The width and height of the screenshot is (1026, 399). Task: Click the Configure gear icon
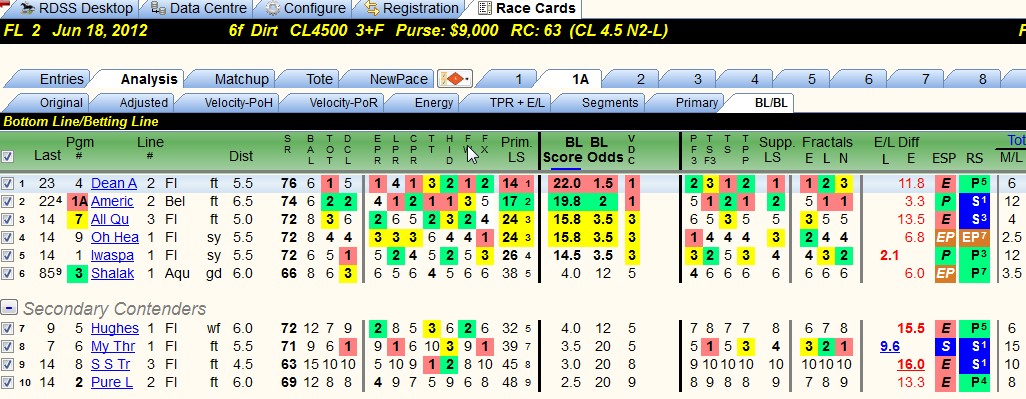272,9
